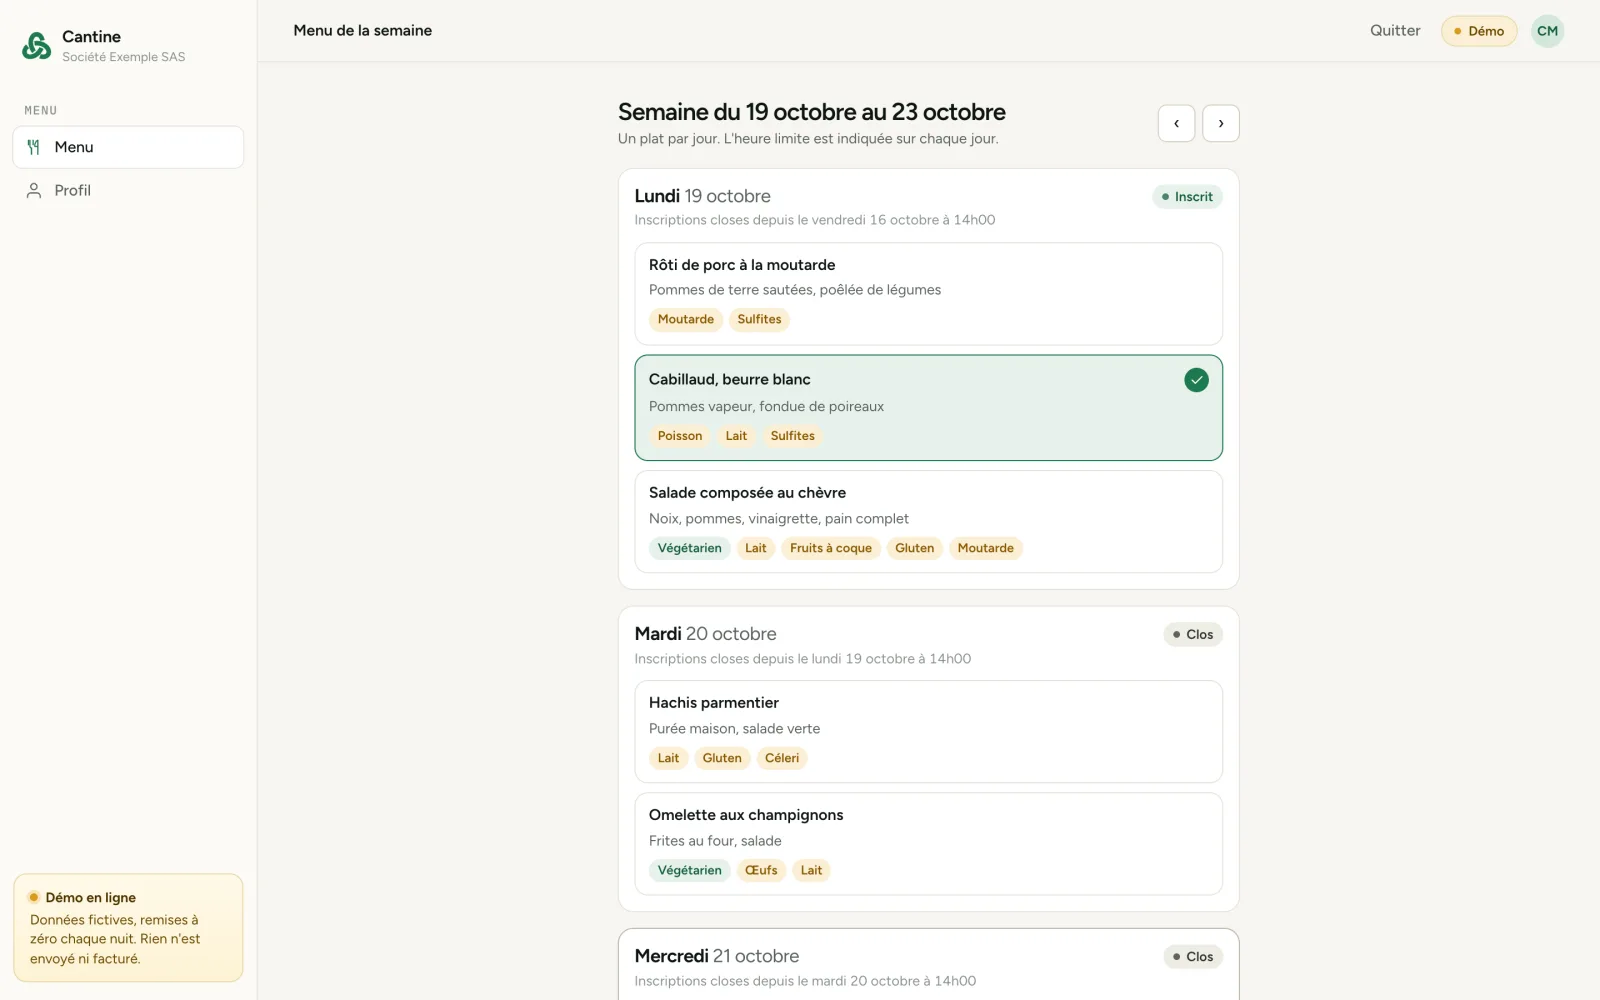Select the Hachis parmentier dish
1600x1000 pixels.
coord(928,731)
